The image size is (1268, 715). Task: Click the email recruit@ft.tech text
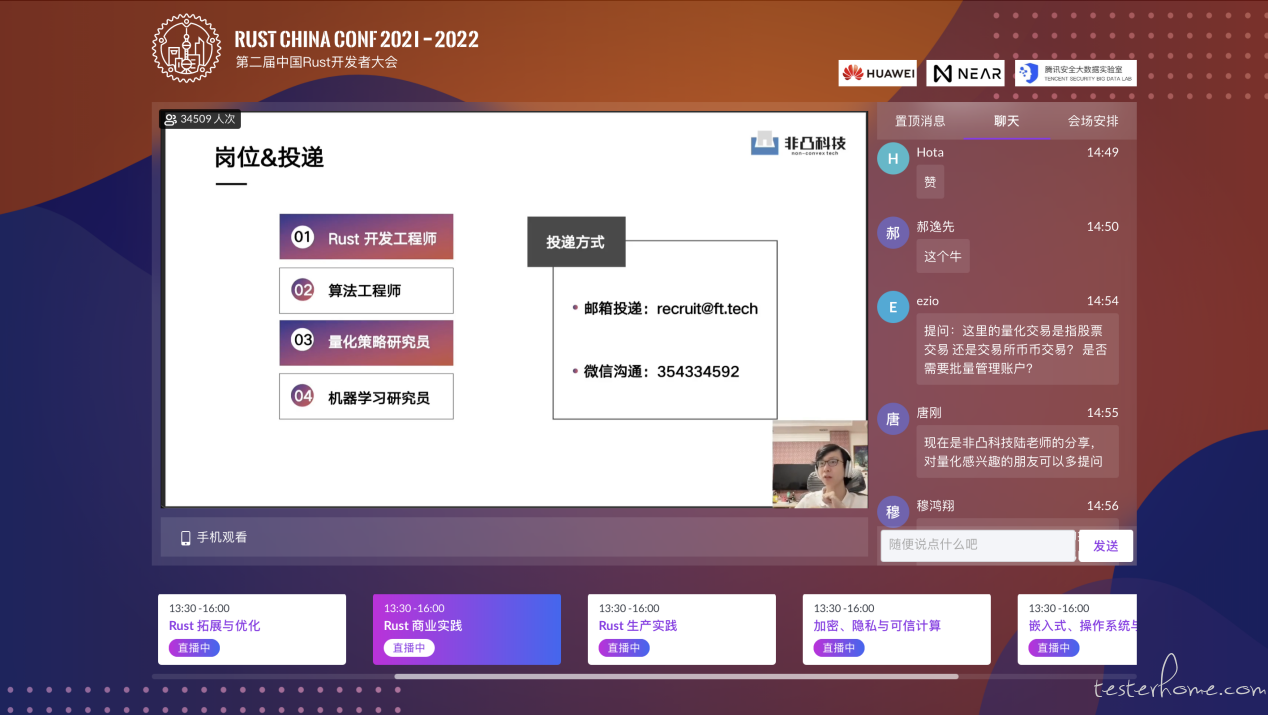pos(707,309)
